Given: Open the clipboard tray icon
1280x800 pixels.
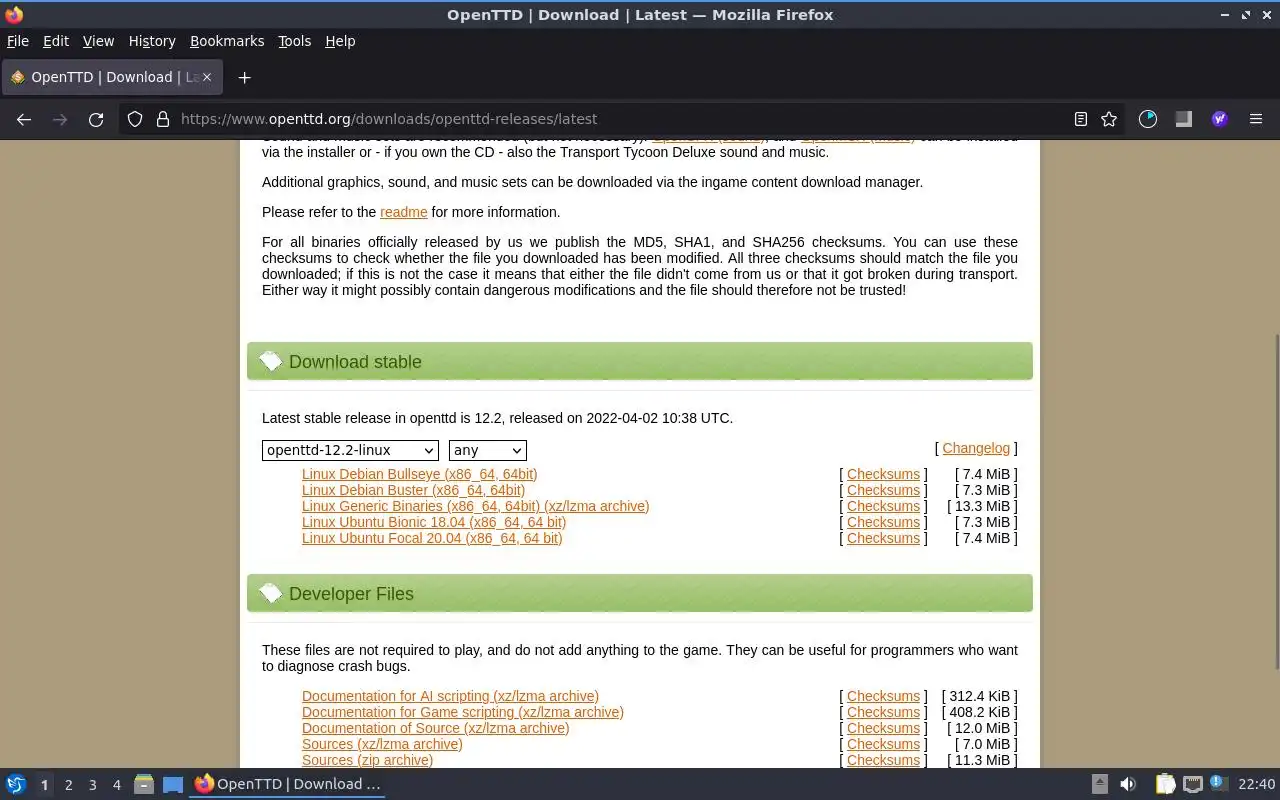Looking at the screenshot, I should (x=1165, y=784).
